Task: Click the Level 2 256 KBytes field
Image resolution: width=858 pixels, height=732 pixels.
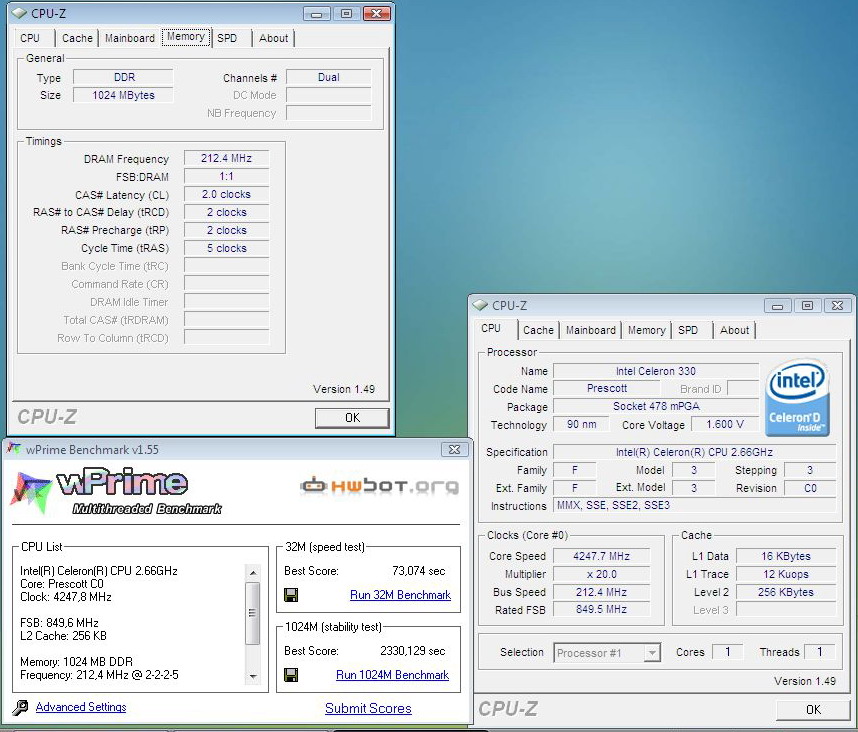Action: [x=786, y=592]
